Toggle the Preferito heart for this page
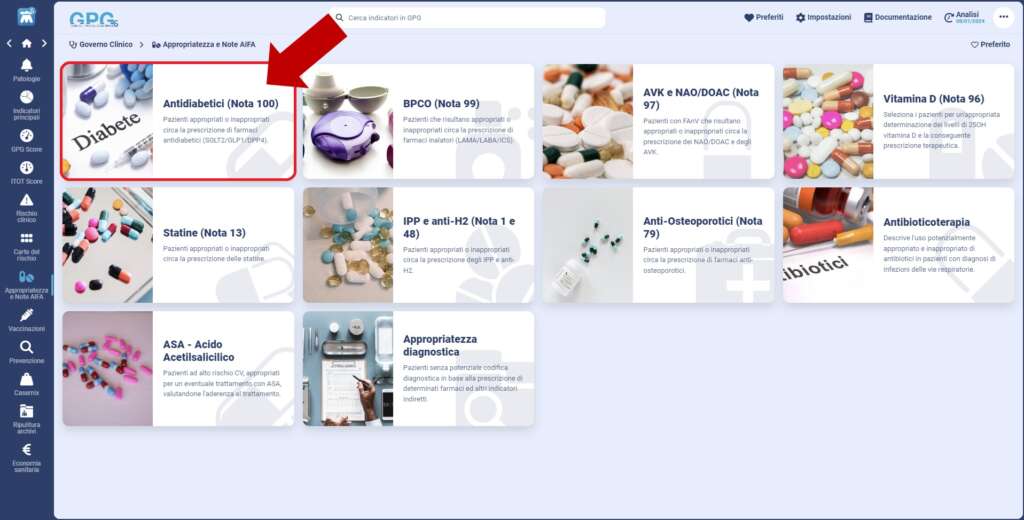Screen dimensions: 1024x520 (990, 45)
